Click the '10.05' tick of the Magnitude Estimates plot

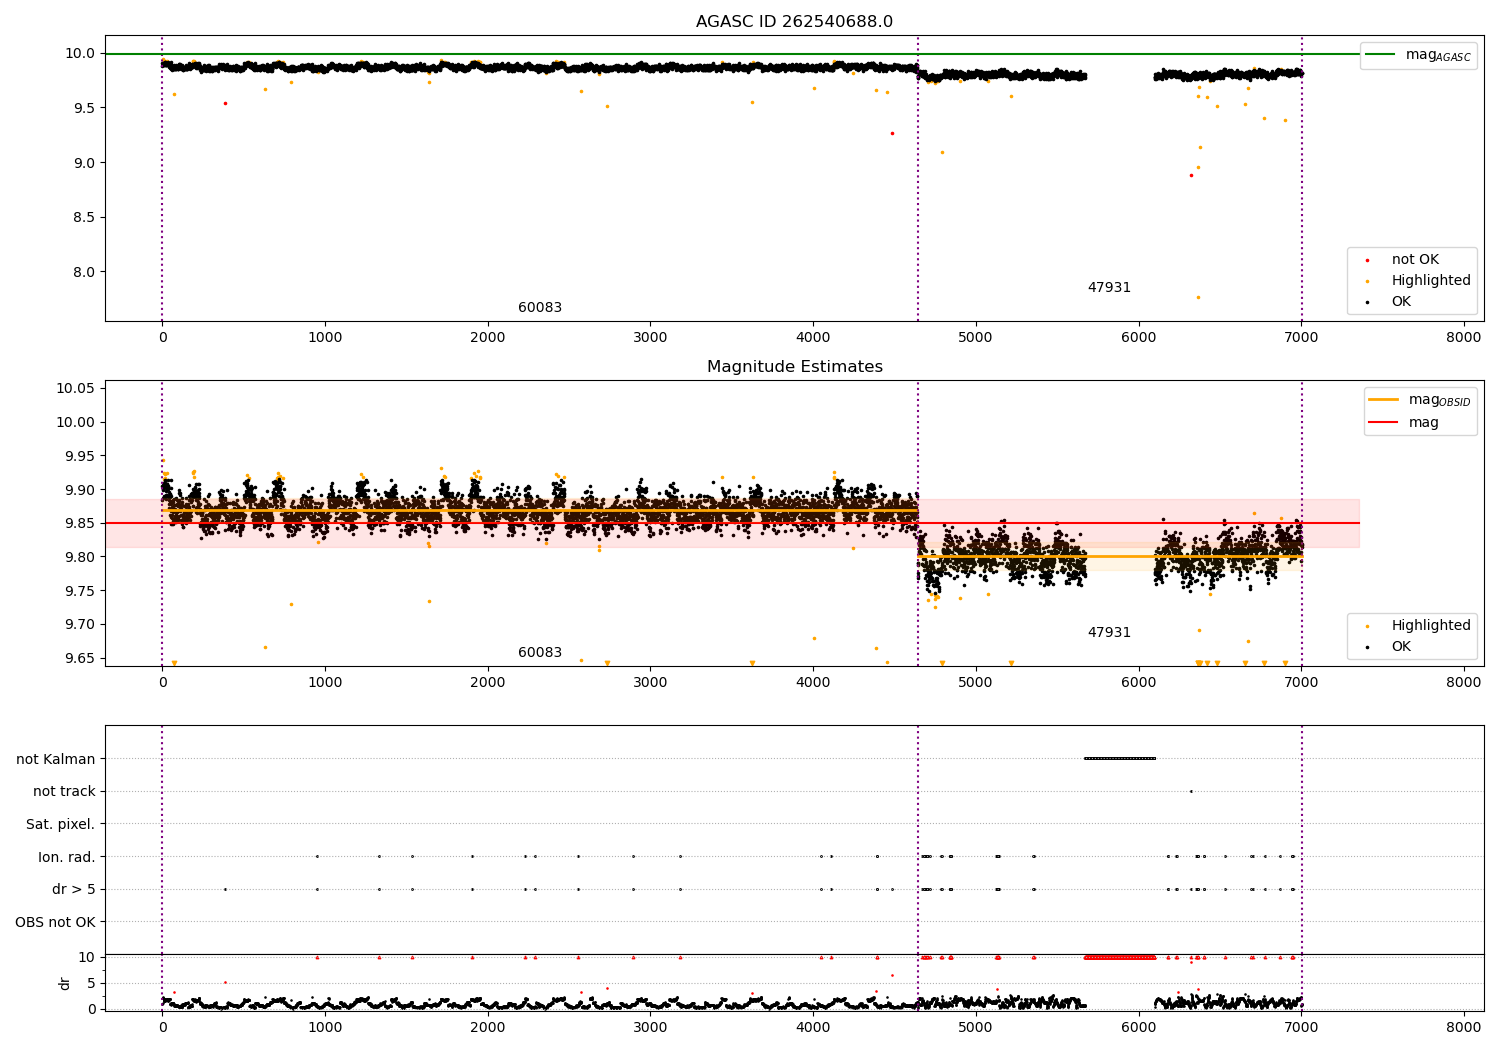coord(76,389)
